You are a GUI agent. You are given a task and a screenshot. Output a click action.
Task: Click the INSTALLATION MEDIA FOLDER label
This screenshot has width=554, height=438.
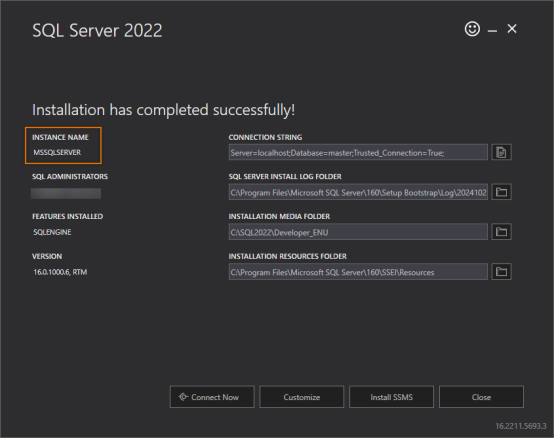(x=279, y=216)
